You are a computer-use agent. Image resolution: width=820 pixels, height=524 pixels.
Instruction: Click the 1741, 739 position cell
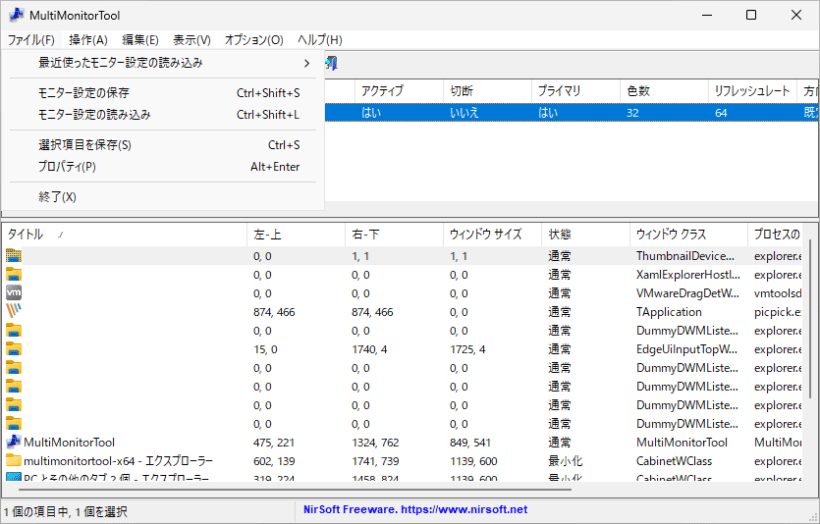click(x=375, y=461)
